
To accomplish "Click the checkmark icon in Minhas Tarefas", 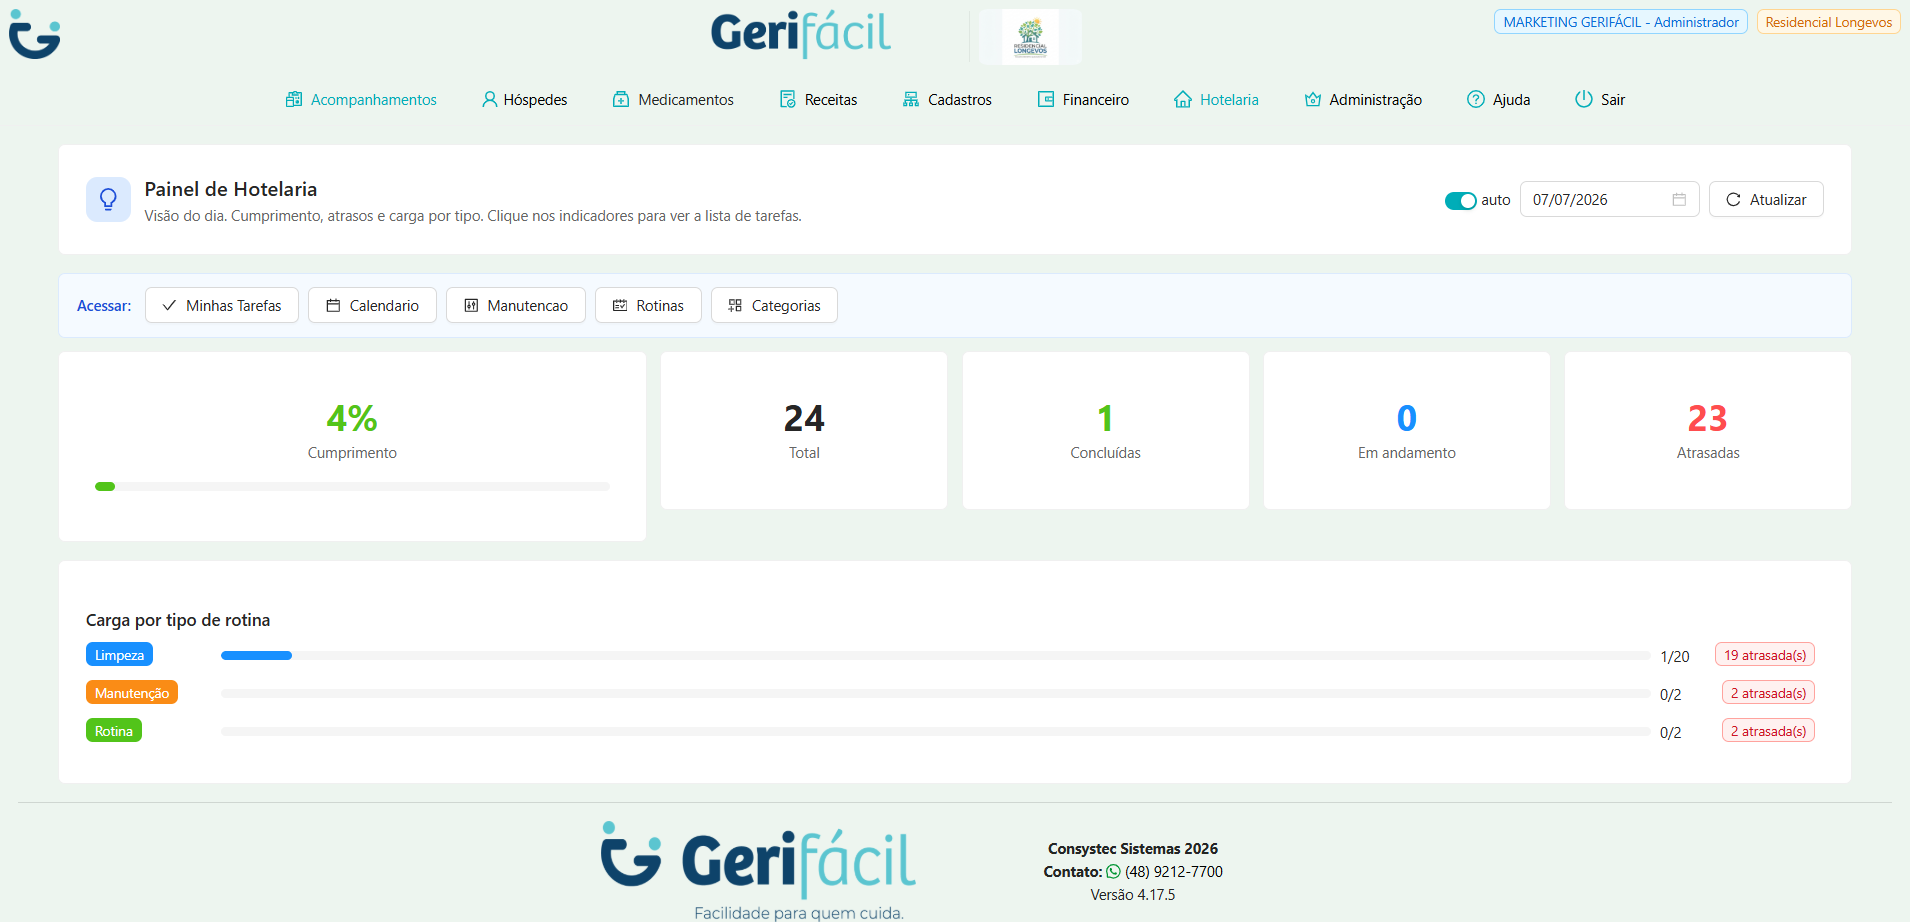I will pyautogui.click(x=169, y=305).
